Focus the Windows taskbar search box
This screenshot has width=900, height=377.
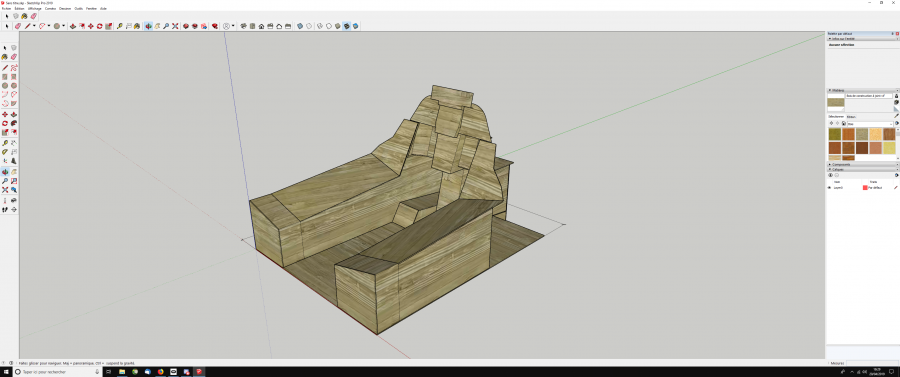click(56, 372)
